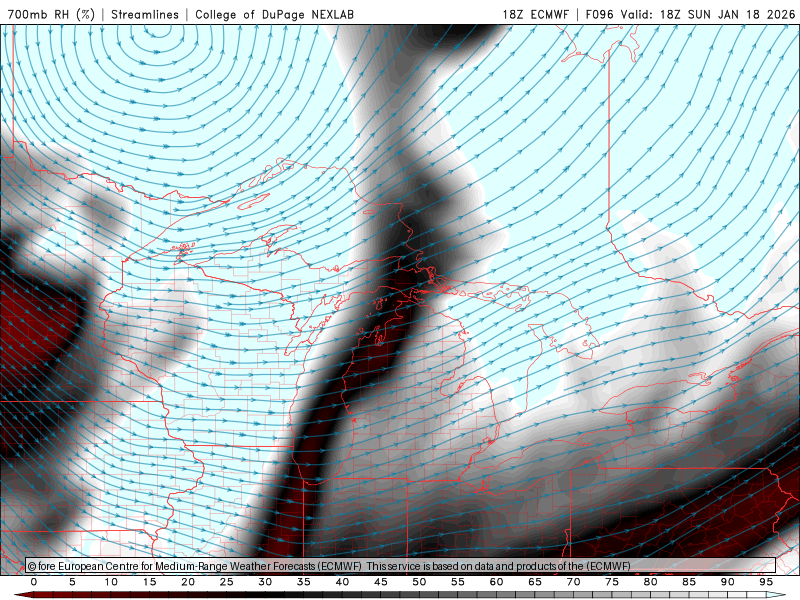Select the 10 label on the color scale

(x=111, y=582)
